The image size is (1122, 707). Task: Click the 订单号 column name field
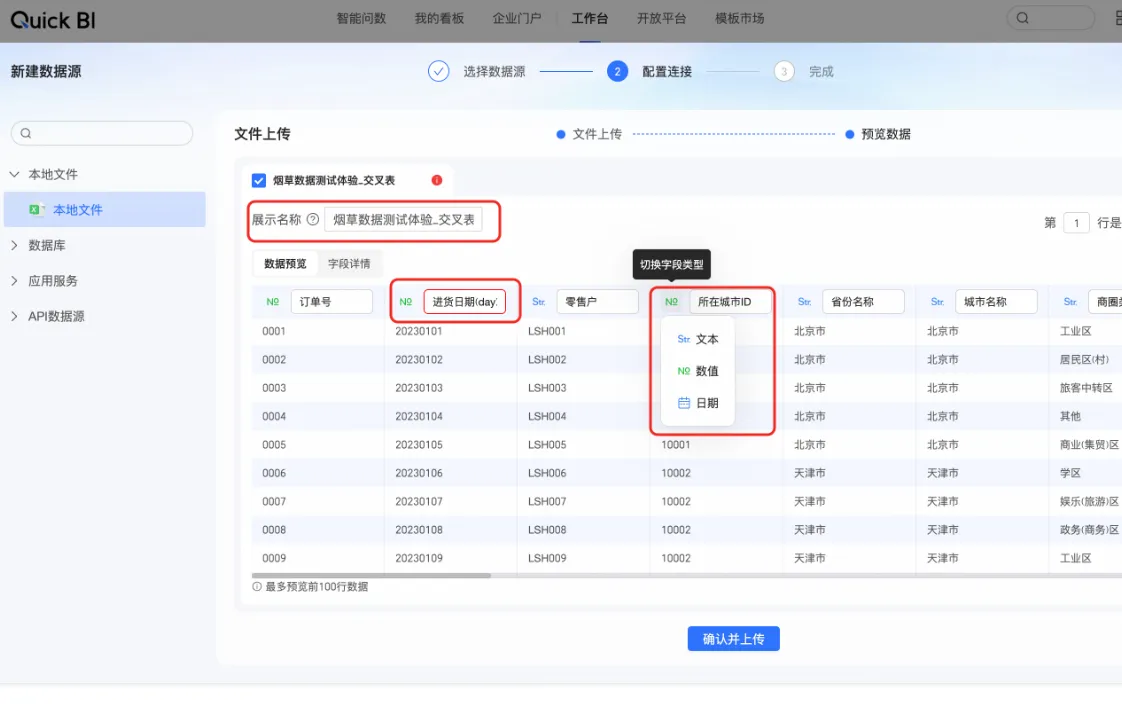coord(331,302)
